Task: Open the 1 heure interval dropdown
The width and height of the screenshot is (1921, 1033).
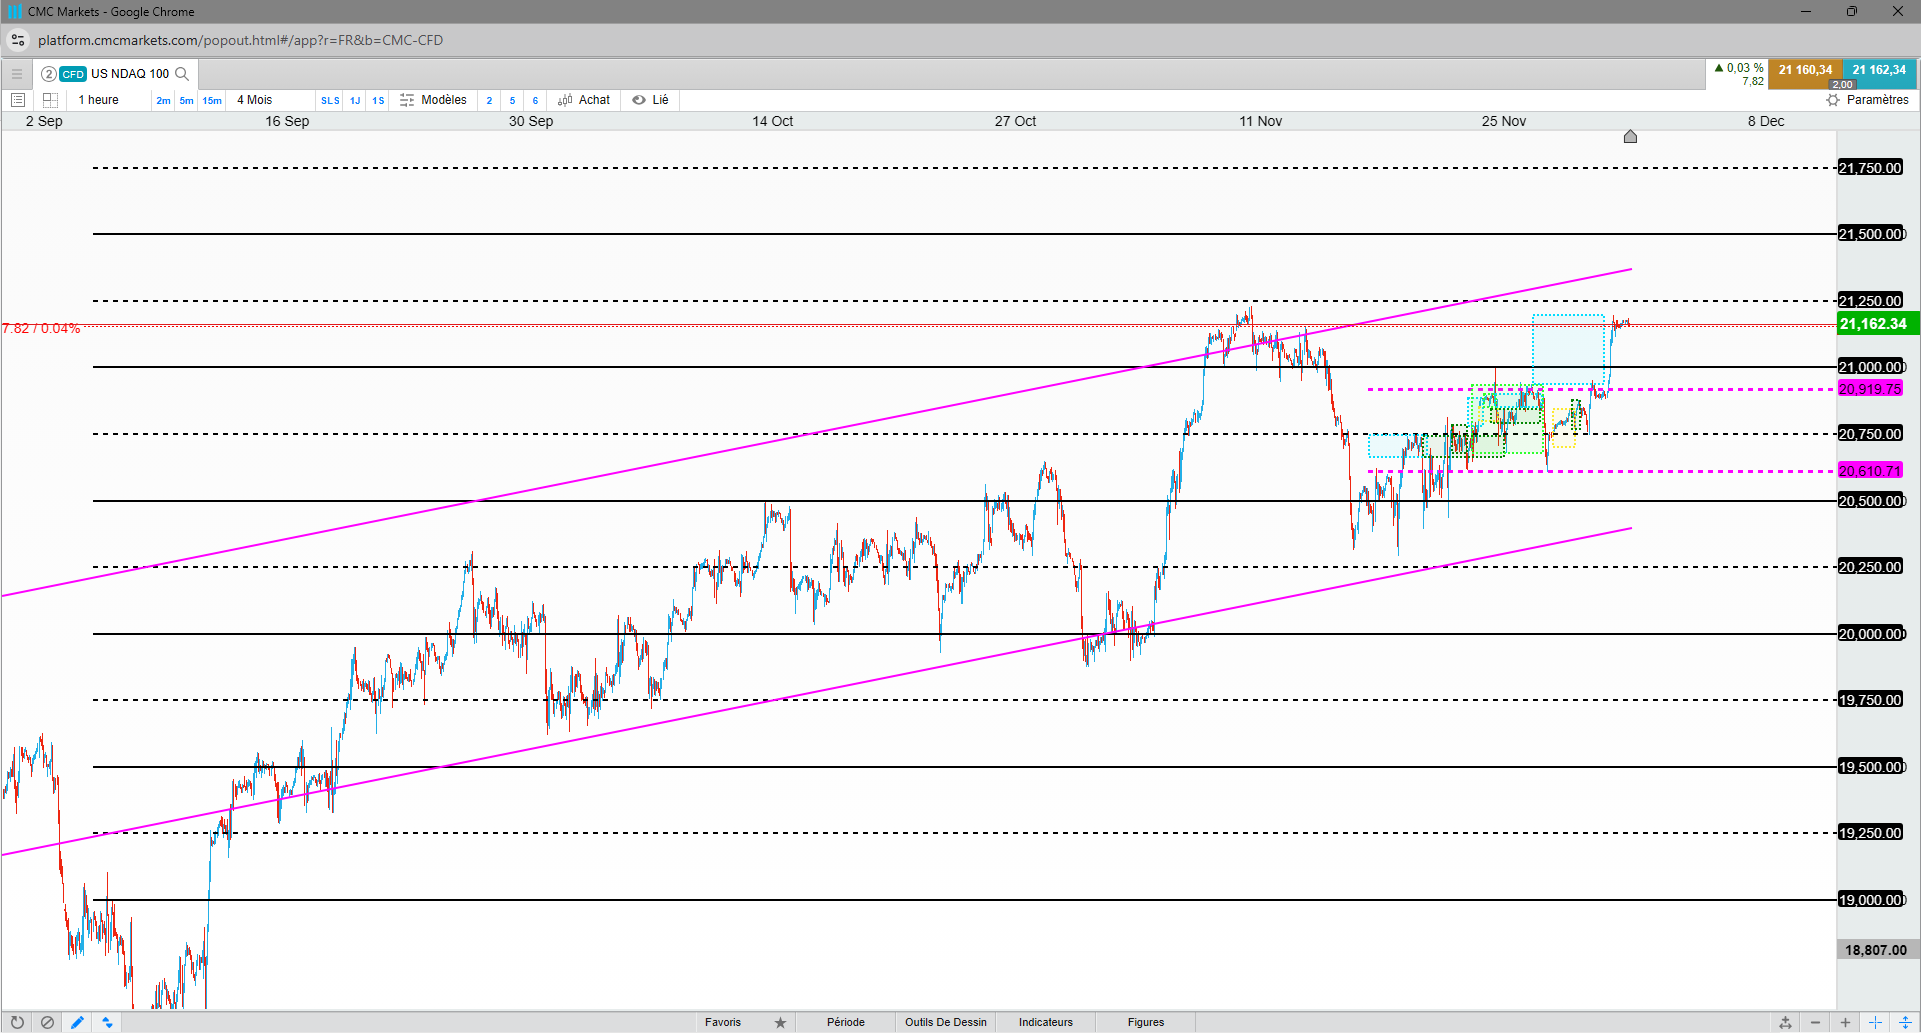Action: tap(99, 100)
